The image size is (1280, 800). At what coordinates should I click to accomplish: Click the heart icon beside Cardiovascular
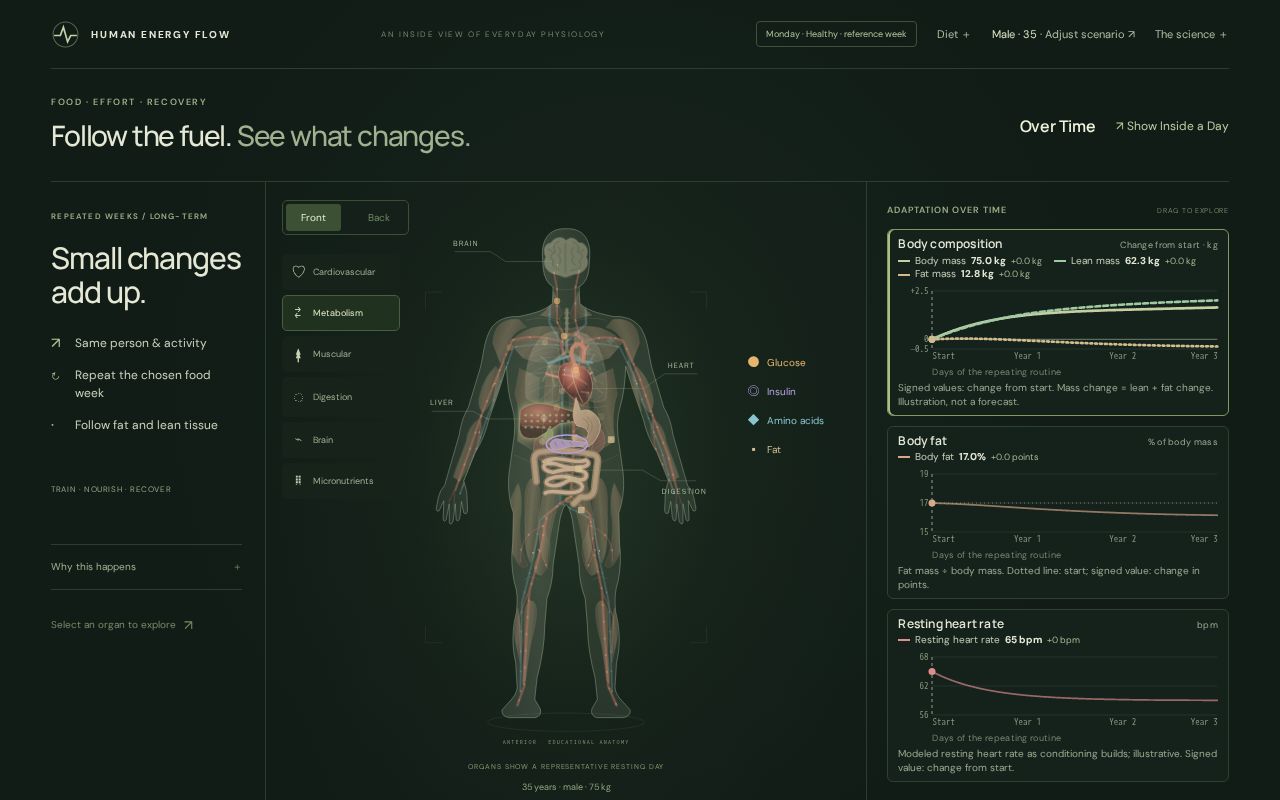(x=298, y=272)
